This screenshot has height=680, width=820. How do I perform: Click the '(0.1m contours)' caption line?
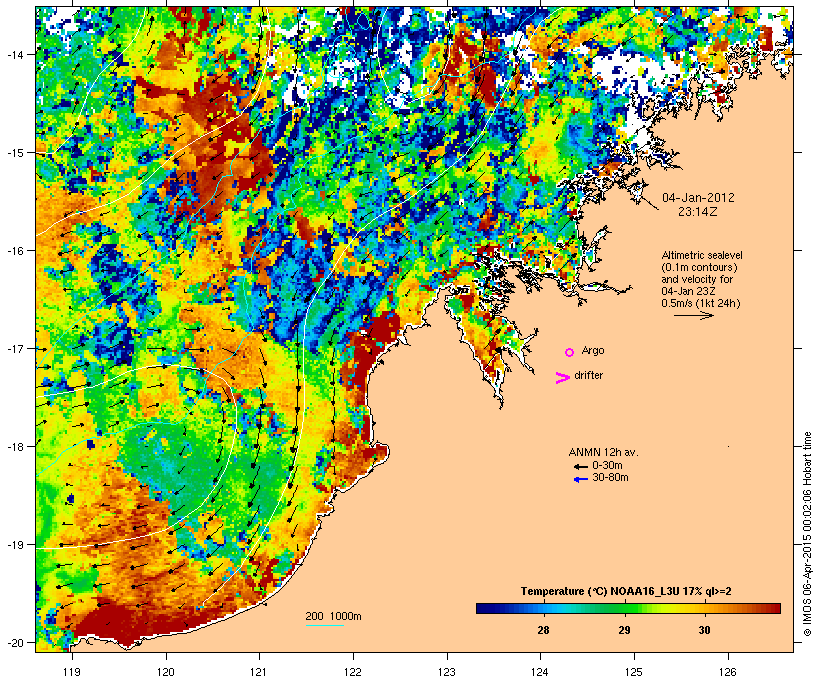699,267
